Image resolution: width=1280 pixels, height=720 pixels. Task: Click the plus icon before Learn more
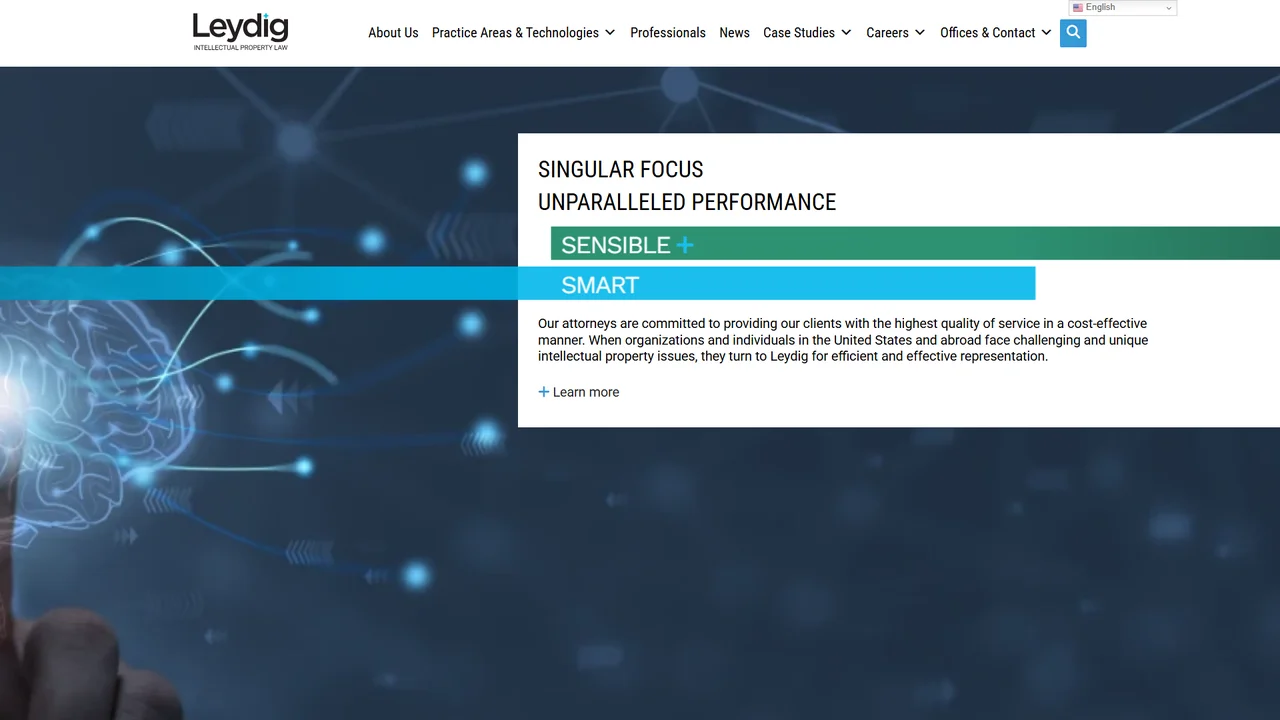pyautogui.click(x=544, y=392)
